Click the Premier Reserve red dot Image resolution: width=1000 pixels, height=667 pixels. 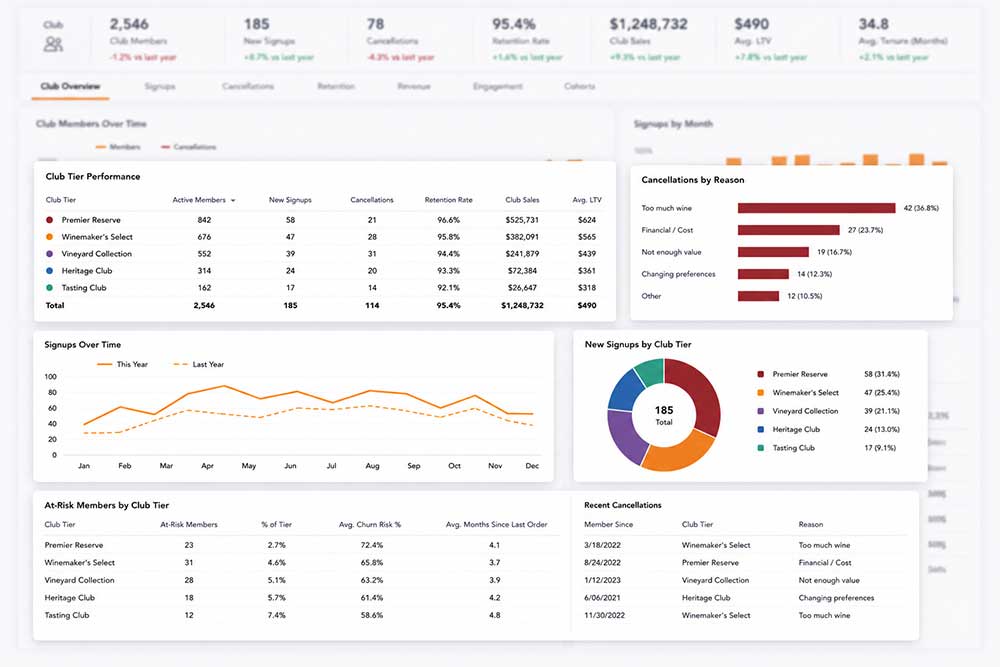pos(50,220)
